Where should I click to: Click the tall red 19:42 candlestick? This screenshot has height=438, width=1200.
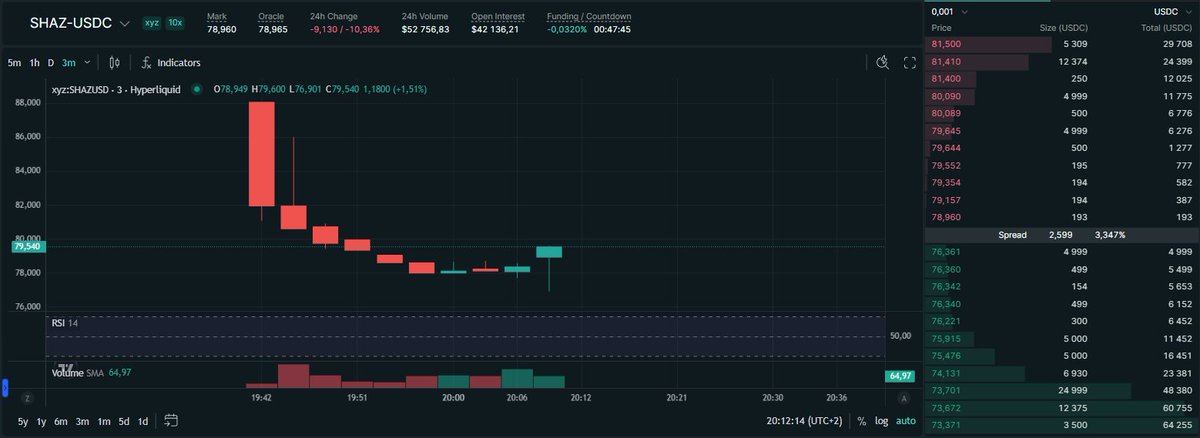click(261, 154)
